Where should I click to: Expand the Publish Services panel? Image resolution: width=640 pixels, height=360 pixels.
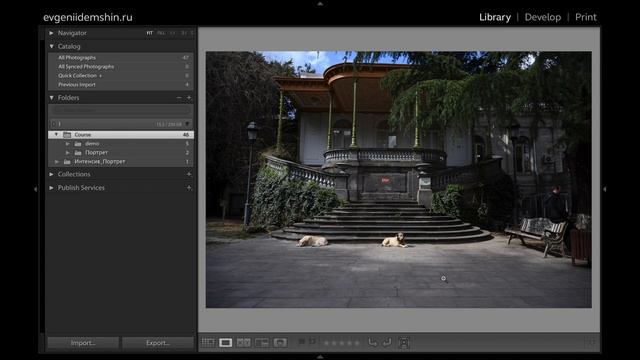(51, 188)
